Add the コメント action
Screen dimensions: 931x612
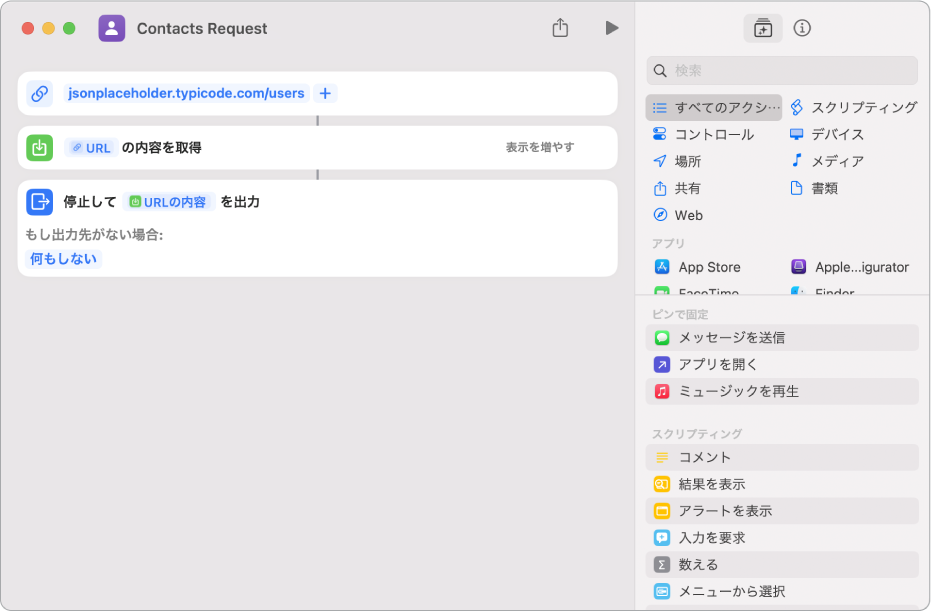pyautogui.click(x=782, y=457)
